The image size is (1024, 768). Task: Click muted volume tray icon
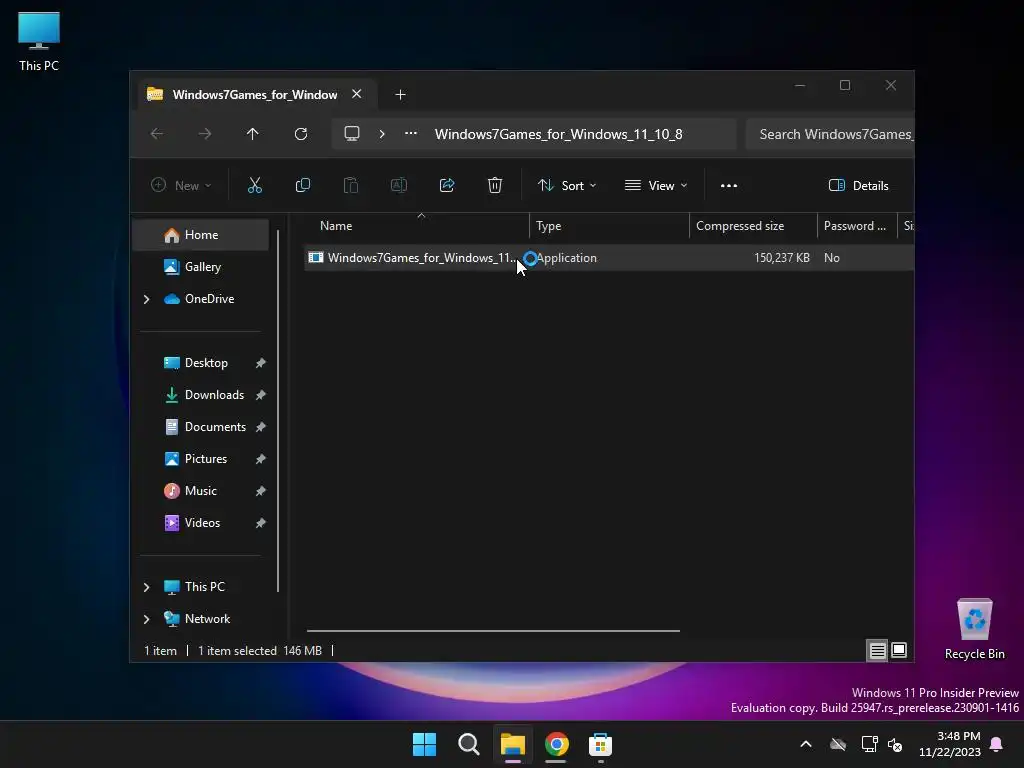[x=895, y=744]
